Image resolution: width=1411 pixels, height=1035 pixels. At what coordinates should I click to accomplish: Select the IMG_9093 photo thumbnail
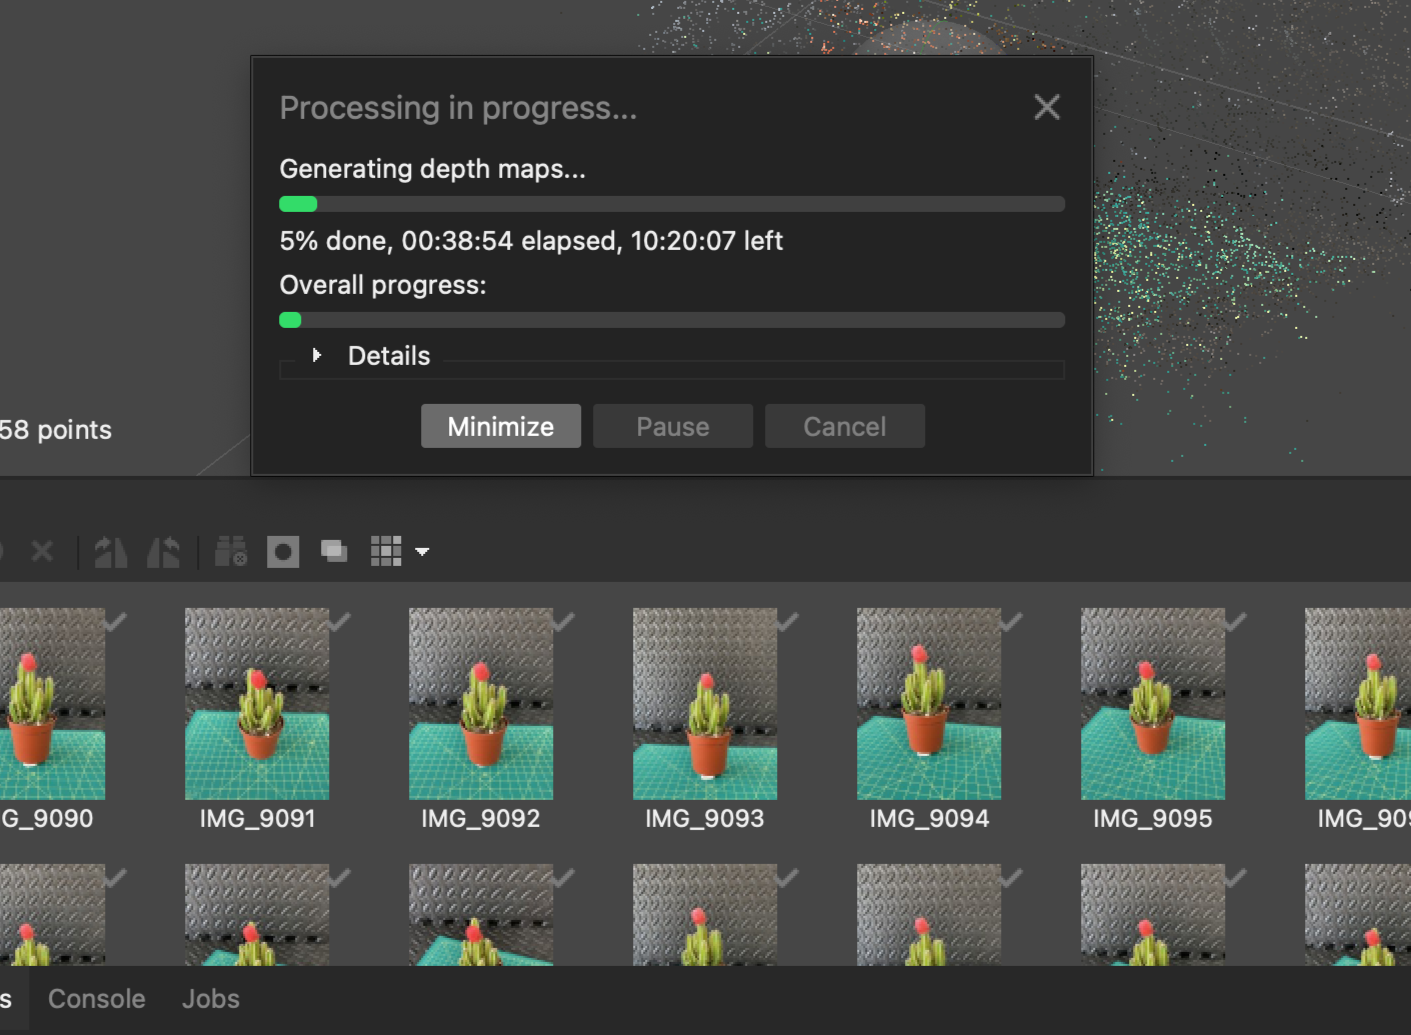click(705, 704)
